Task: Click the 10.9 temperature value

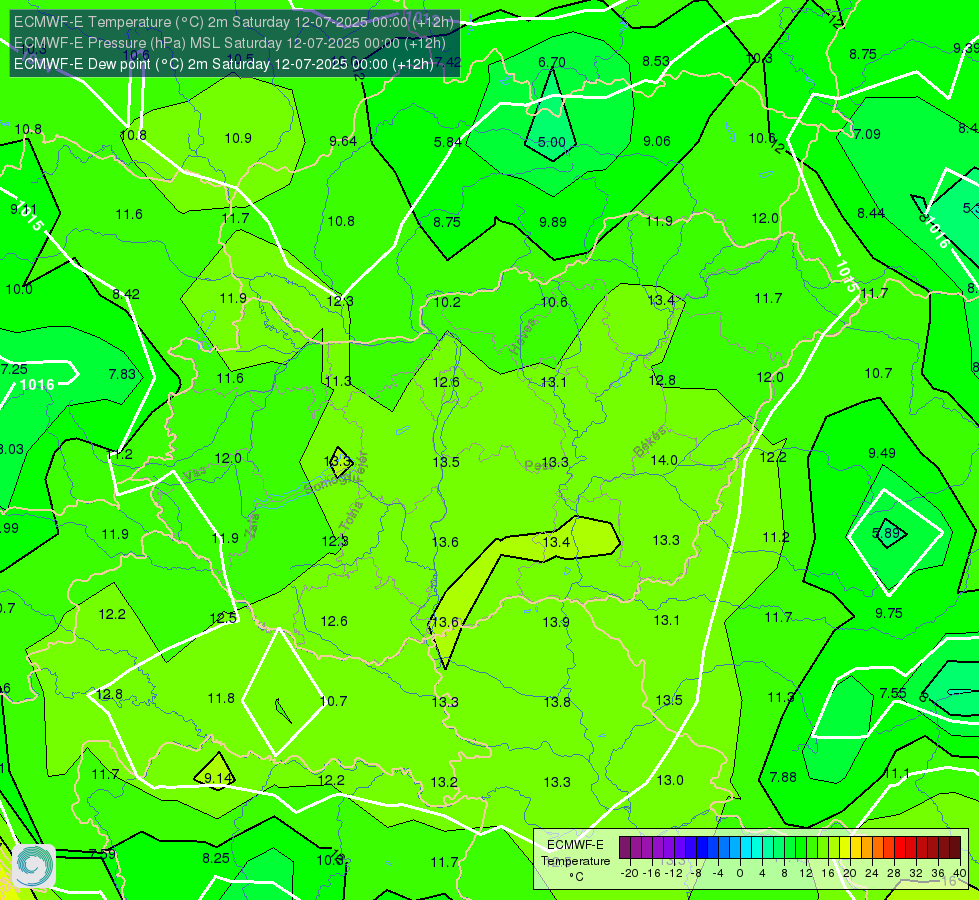Action: pyautogui.click(x=239, y=138)
